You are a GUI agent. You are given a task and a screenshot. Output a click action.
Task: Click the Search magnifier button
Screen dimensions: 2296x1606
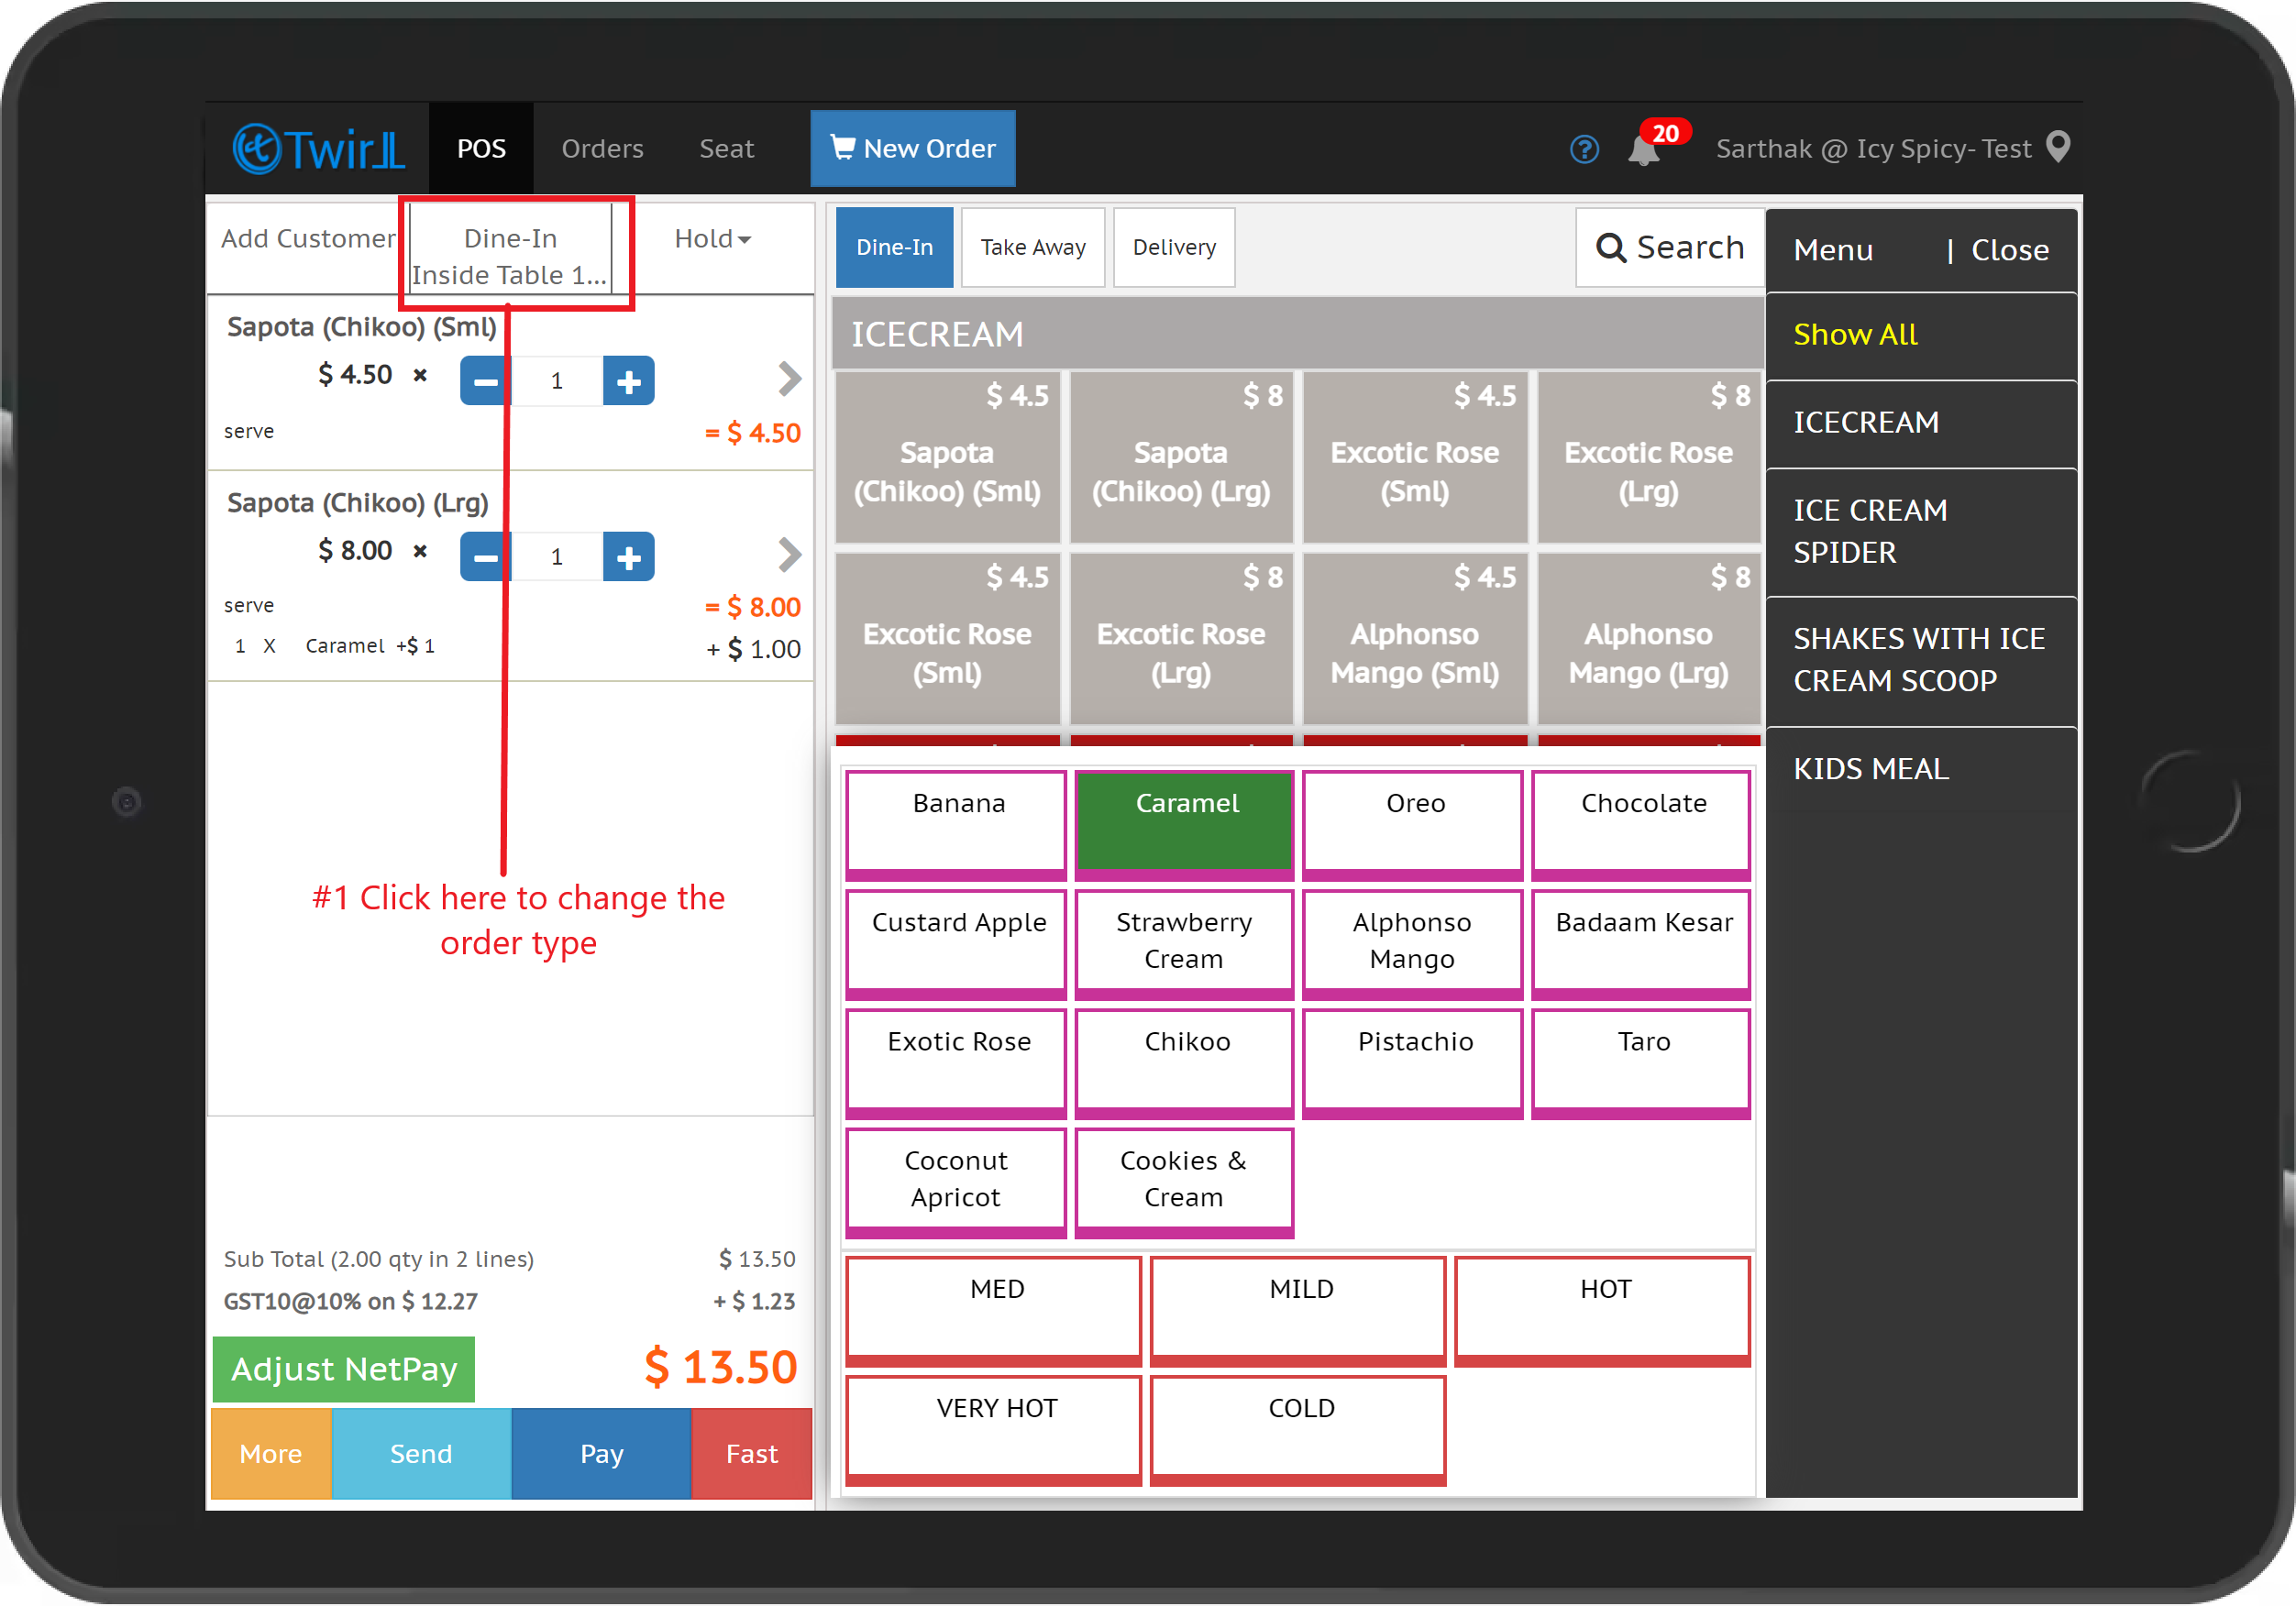click(x=1669, y=247)
